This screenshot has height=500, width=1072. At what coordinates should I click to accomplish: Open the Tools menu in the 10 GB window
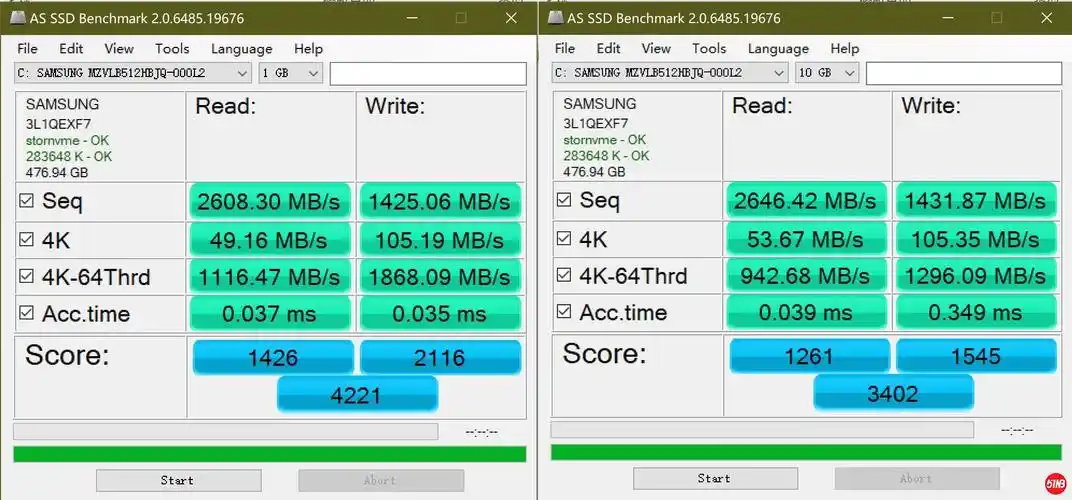click(709, 48)
